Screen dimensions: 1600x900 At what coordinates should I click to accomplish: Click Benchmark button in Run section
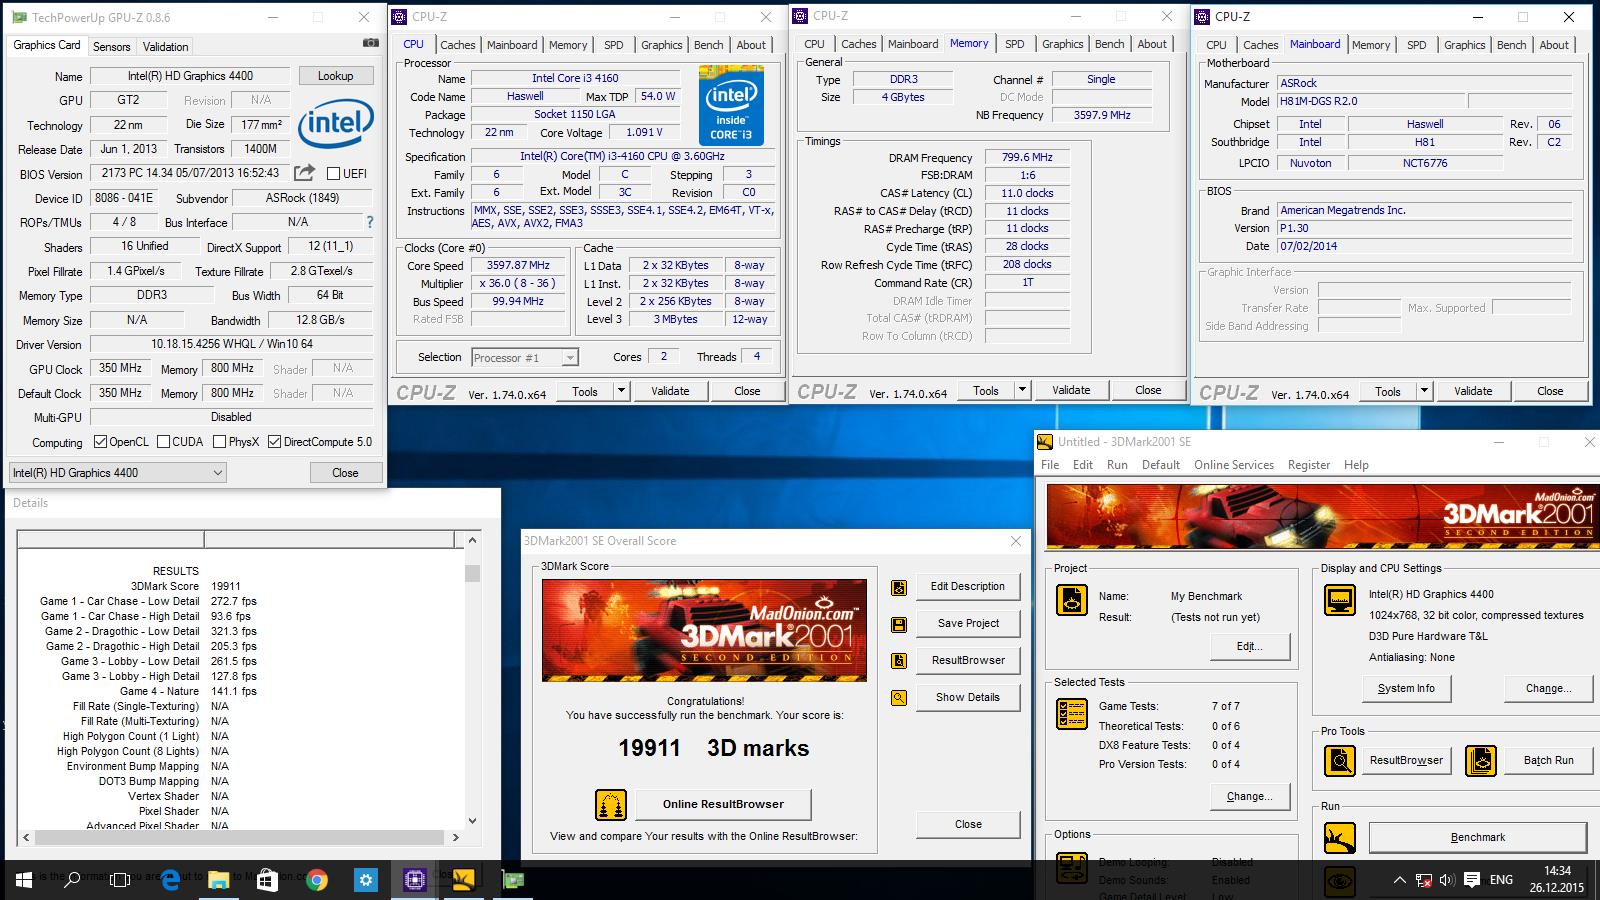1477,838
